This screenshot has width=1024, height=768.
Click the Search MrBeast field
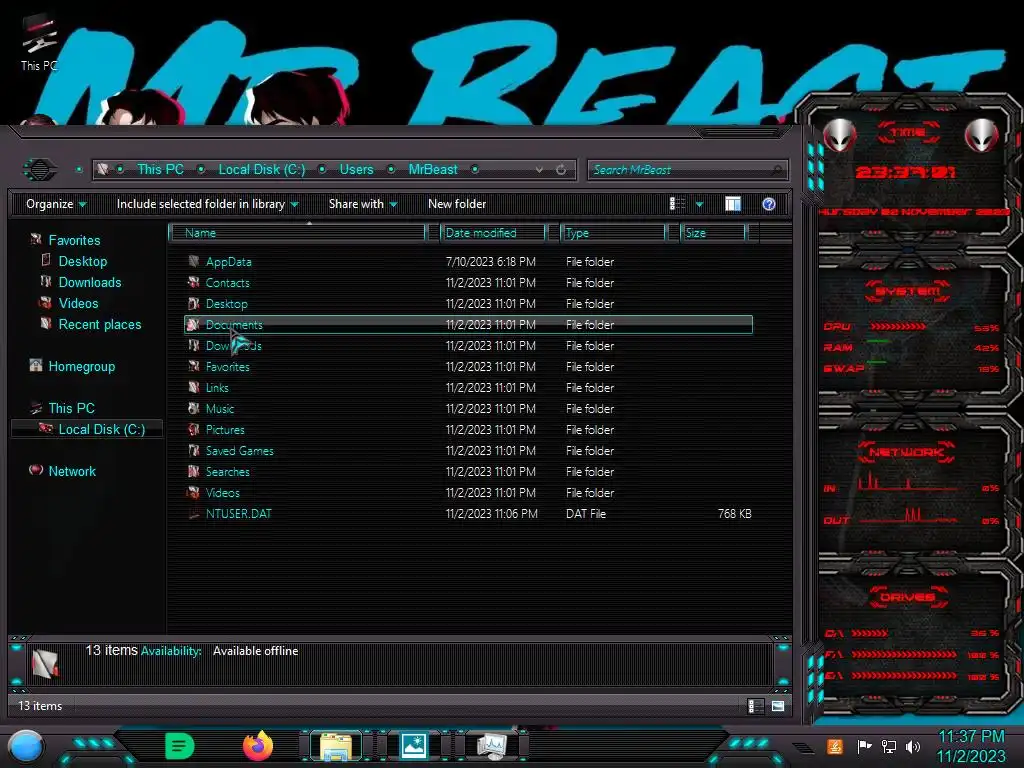coord(688,170)
